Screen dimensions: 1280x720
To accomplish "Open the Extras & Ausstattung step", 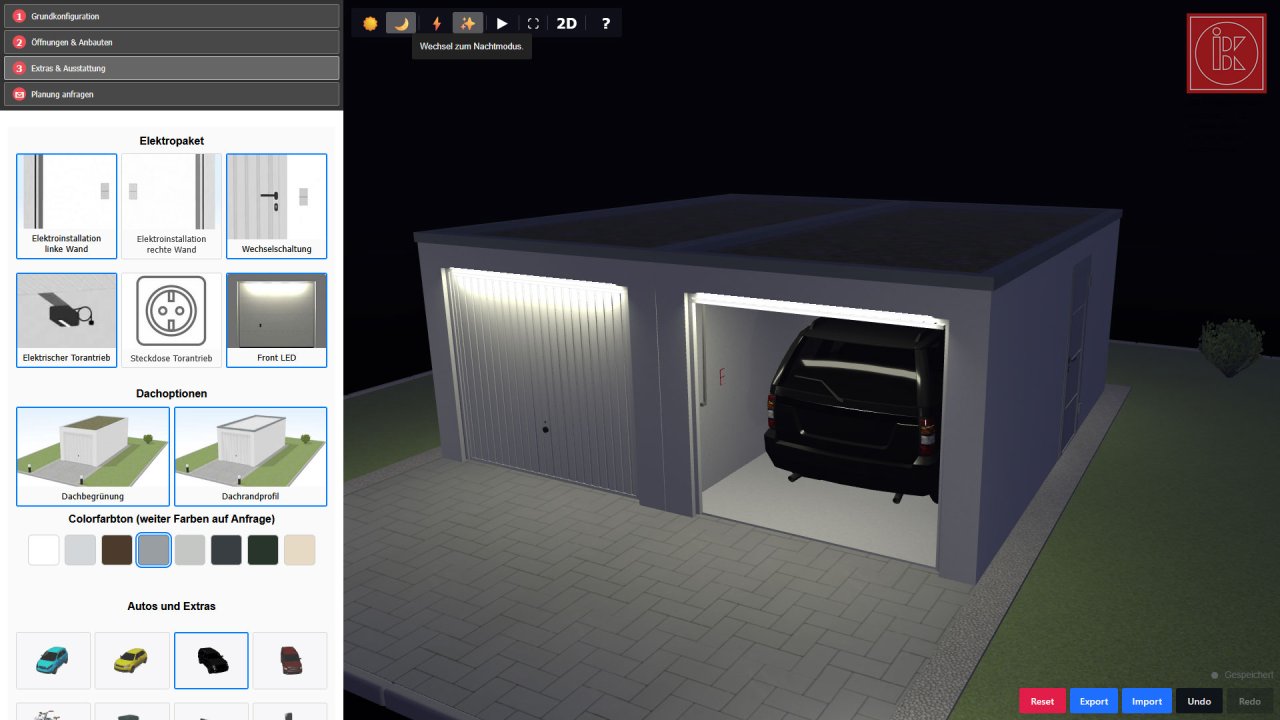I will click(172, 68).
